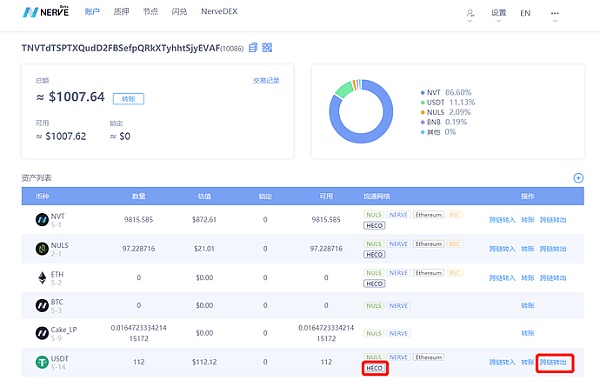
Task: Click the NULS token icon
Action: tap(42, 249)
